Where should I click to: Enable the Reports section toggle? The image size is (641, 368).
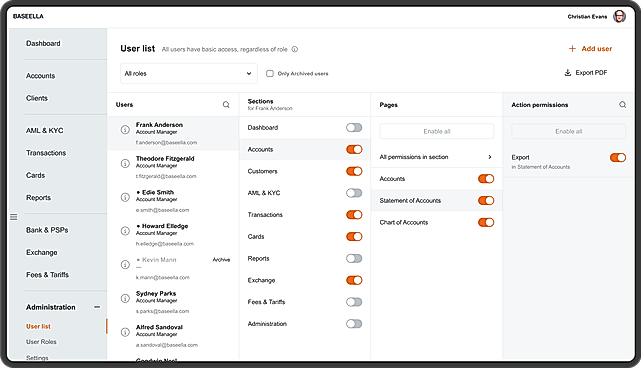[x=354, y=258]
